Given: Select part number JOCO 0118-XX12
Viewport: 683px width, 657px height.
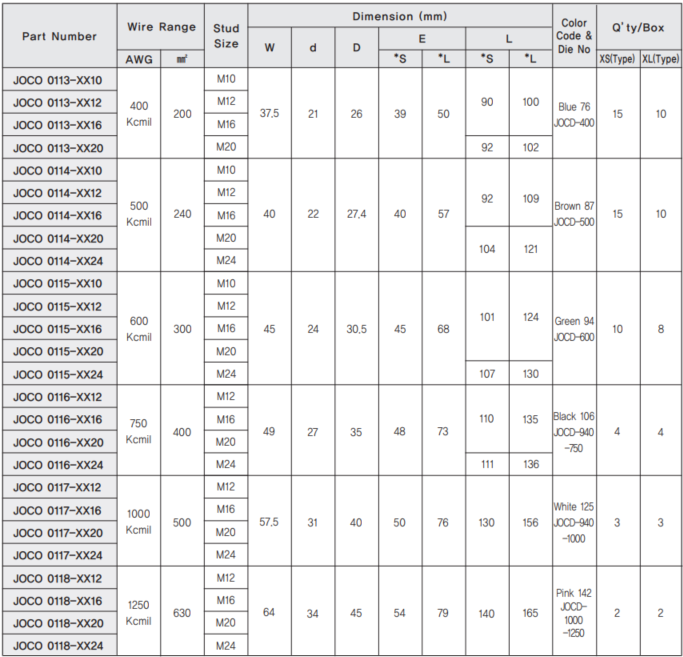Looking at the screenshot, I should tap(60, 578).
